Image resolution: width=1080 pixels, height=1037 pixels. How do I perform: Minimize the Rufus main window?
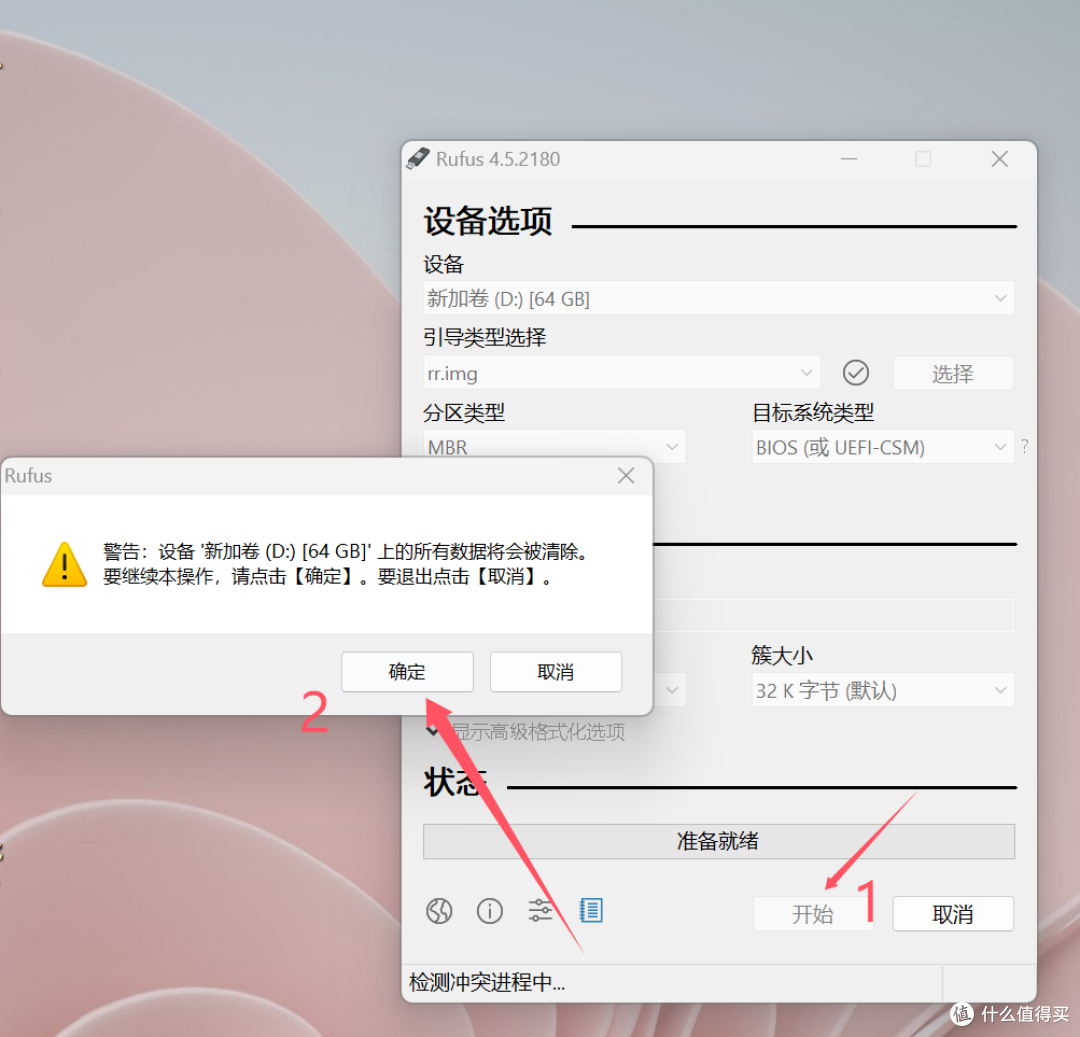tap(849, 159)
